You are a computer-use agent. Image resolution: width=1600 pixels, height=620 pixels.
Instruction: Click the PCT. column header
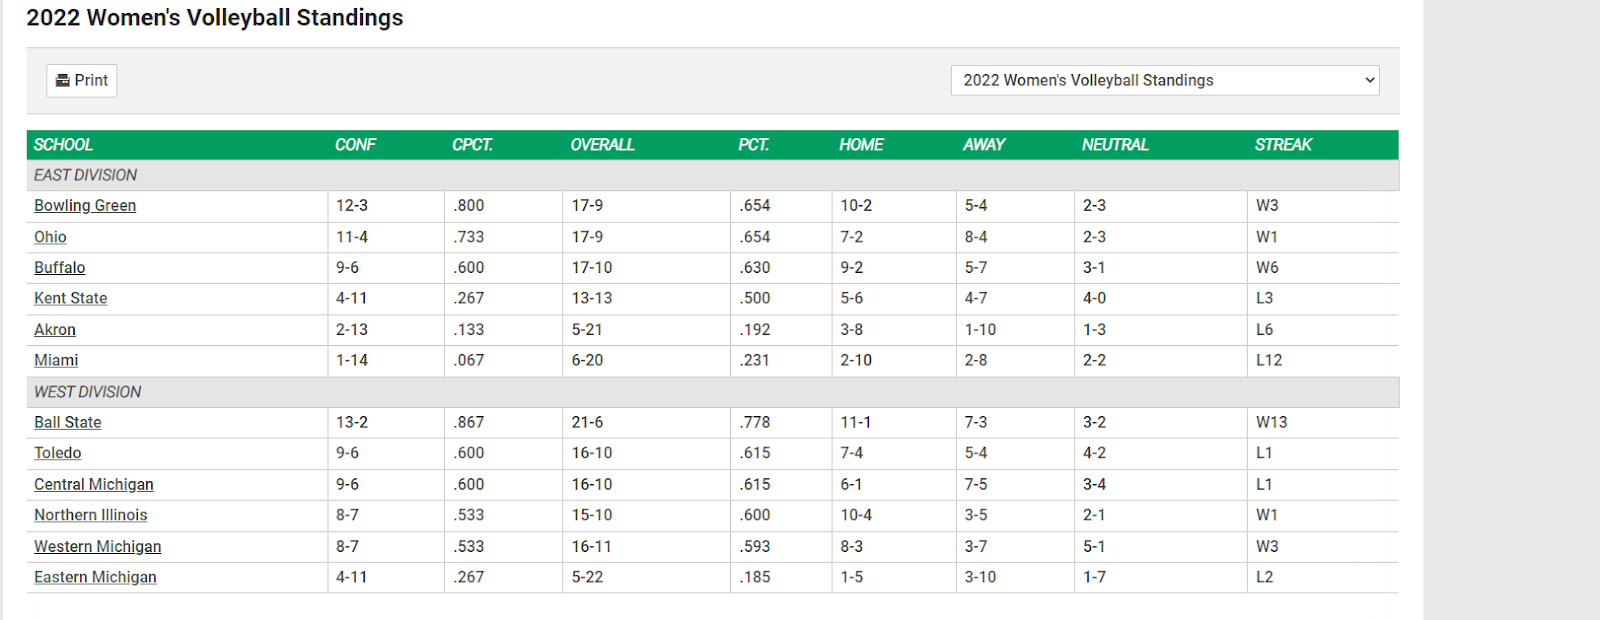[x=753, y=145]
